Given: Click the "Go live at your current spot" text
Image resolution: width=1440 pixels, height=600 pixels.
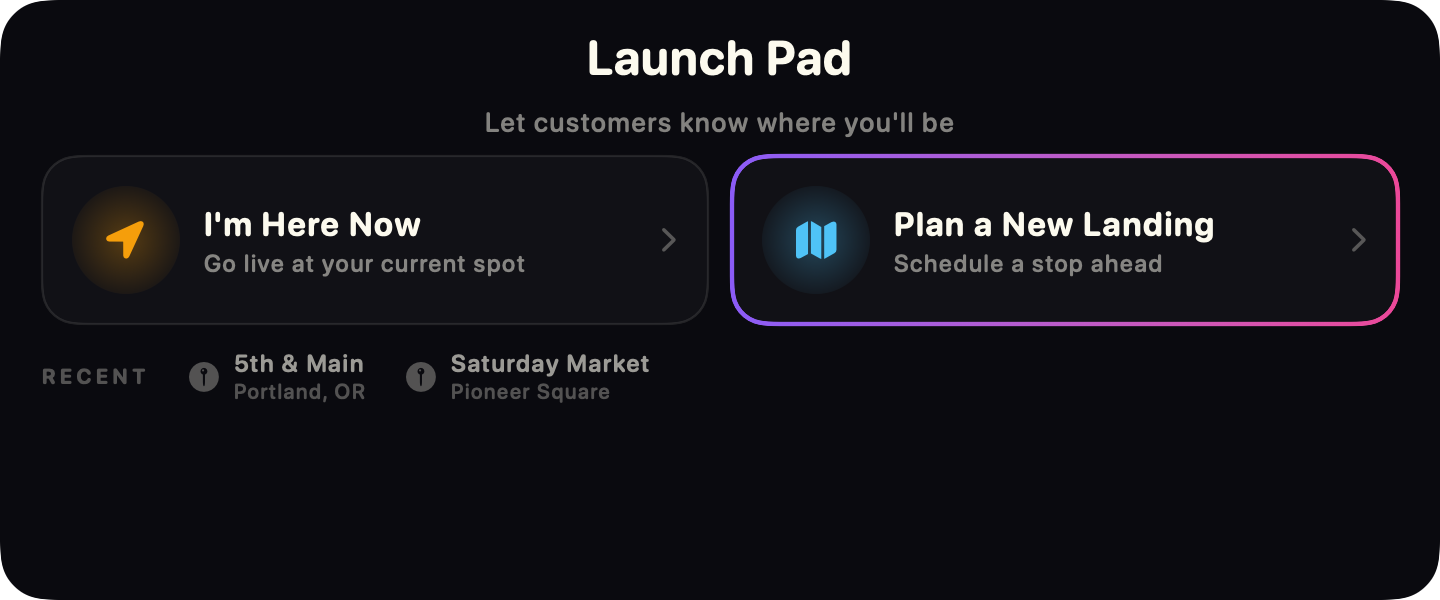Looking at the screenshot, I should (x=363, y=264).
